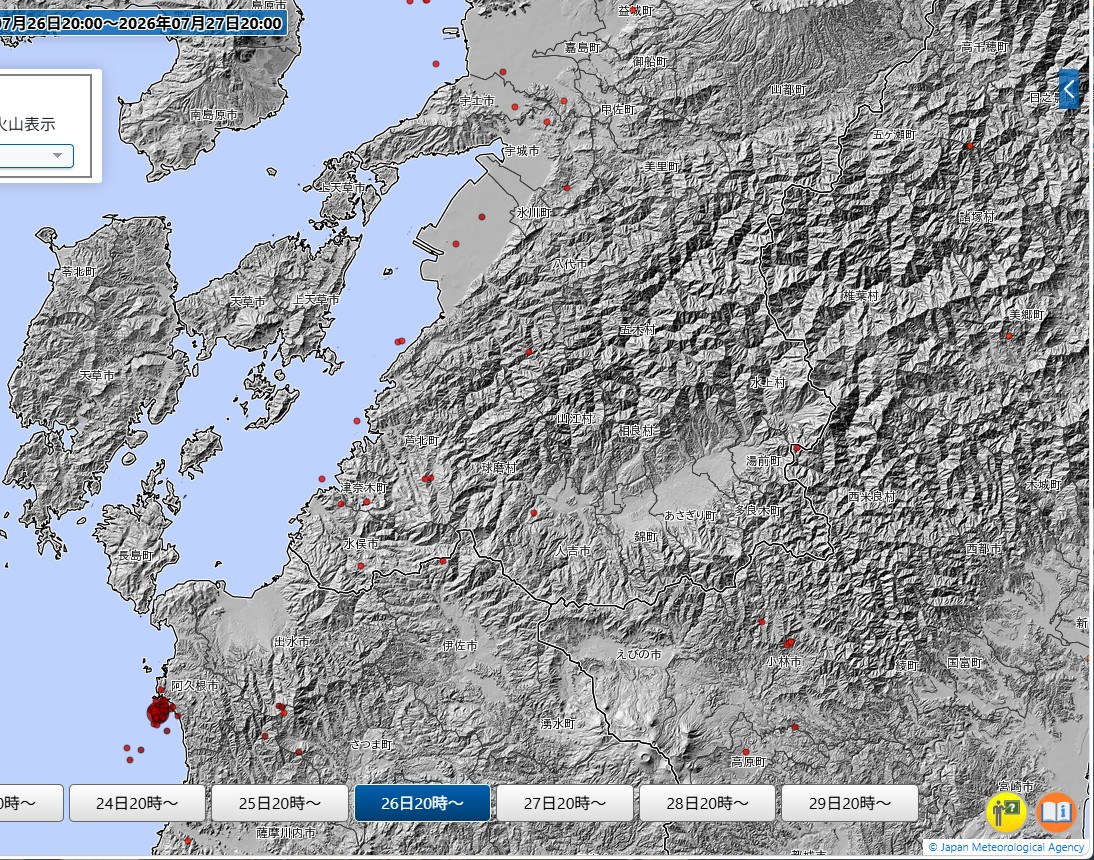Screen dimensions: 1094x860
Task: Click the 出水市 map label
Action: 292,641
